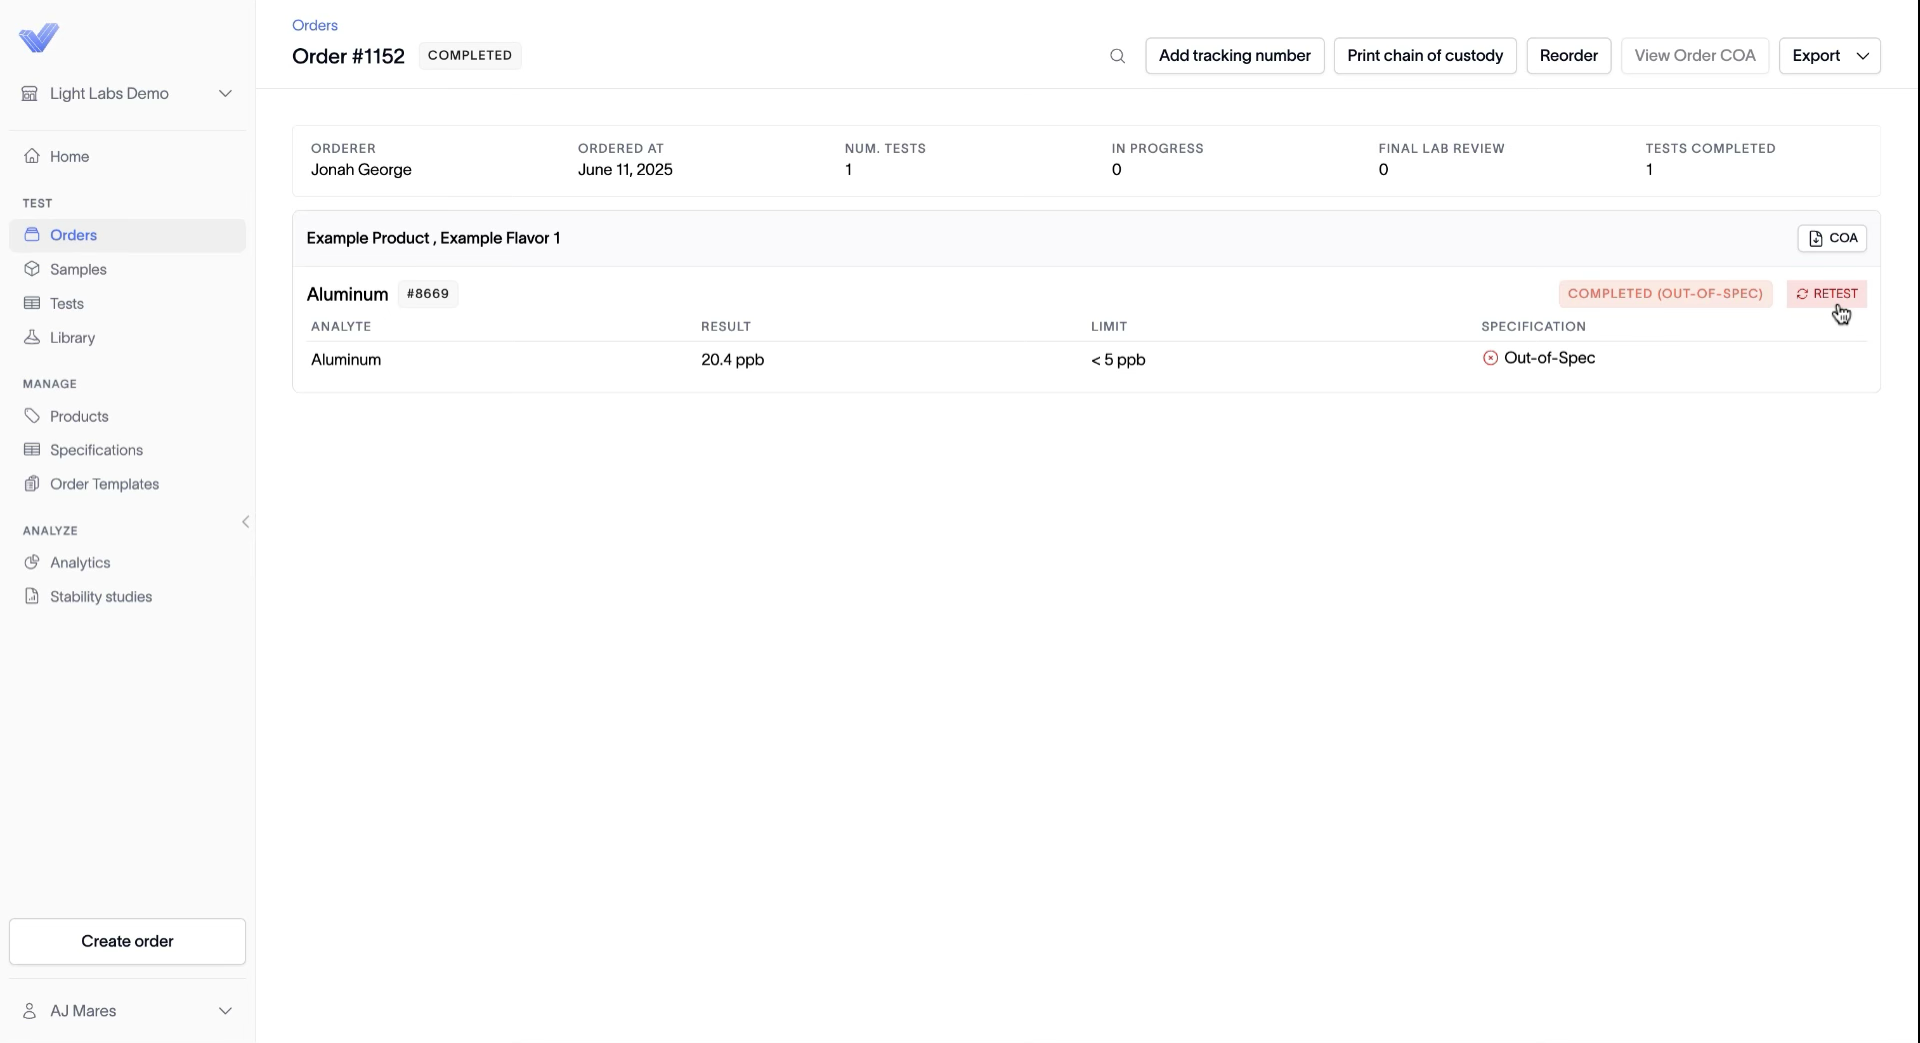Click the Create order button
This screenshot has height=1043, width=1920.
(x=127, y=942)
